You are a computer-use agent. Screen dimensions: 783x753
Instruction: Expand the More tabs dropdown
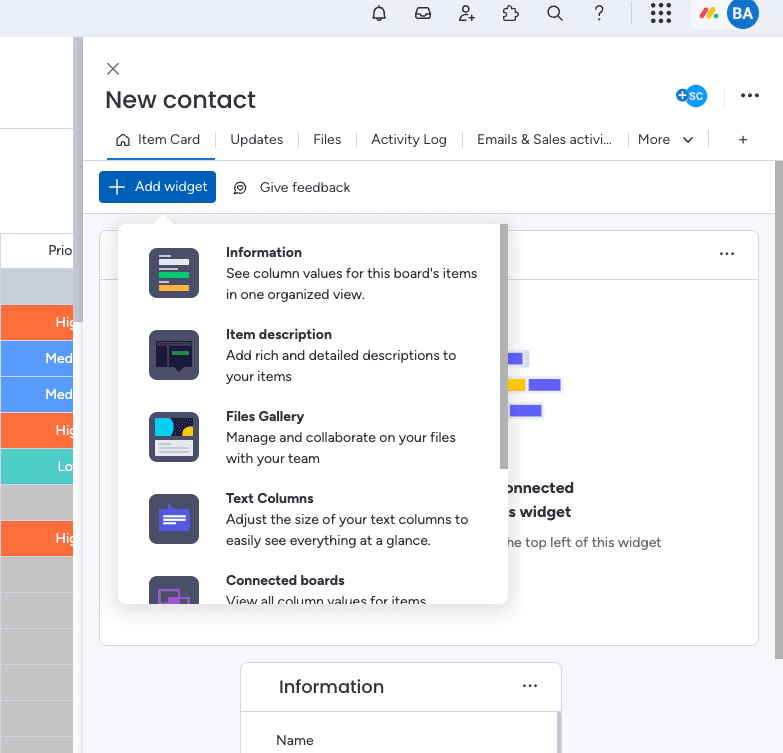pos(666,140)
